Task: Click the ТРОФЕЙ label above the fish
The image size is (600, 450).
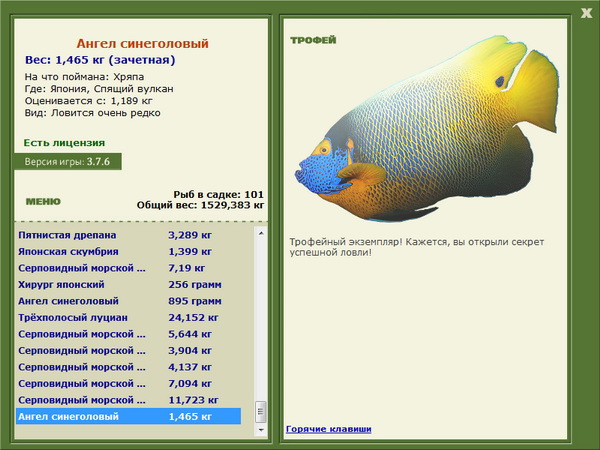Action: click(313, 40)
